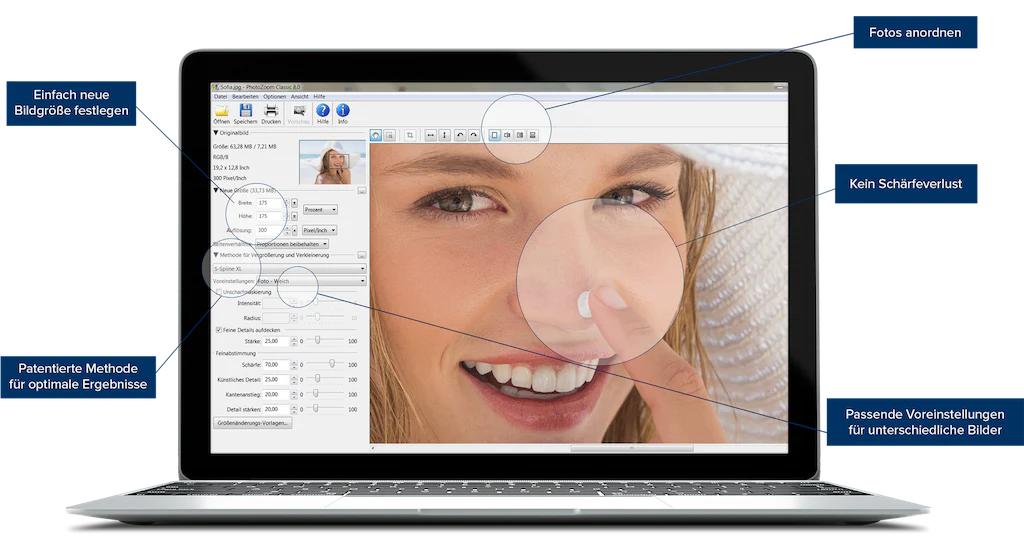This screenshot has height=550, width=1024.
Task: Switch to the second split-preview layout icon
Action: coord(507,135)
